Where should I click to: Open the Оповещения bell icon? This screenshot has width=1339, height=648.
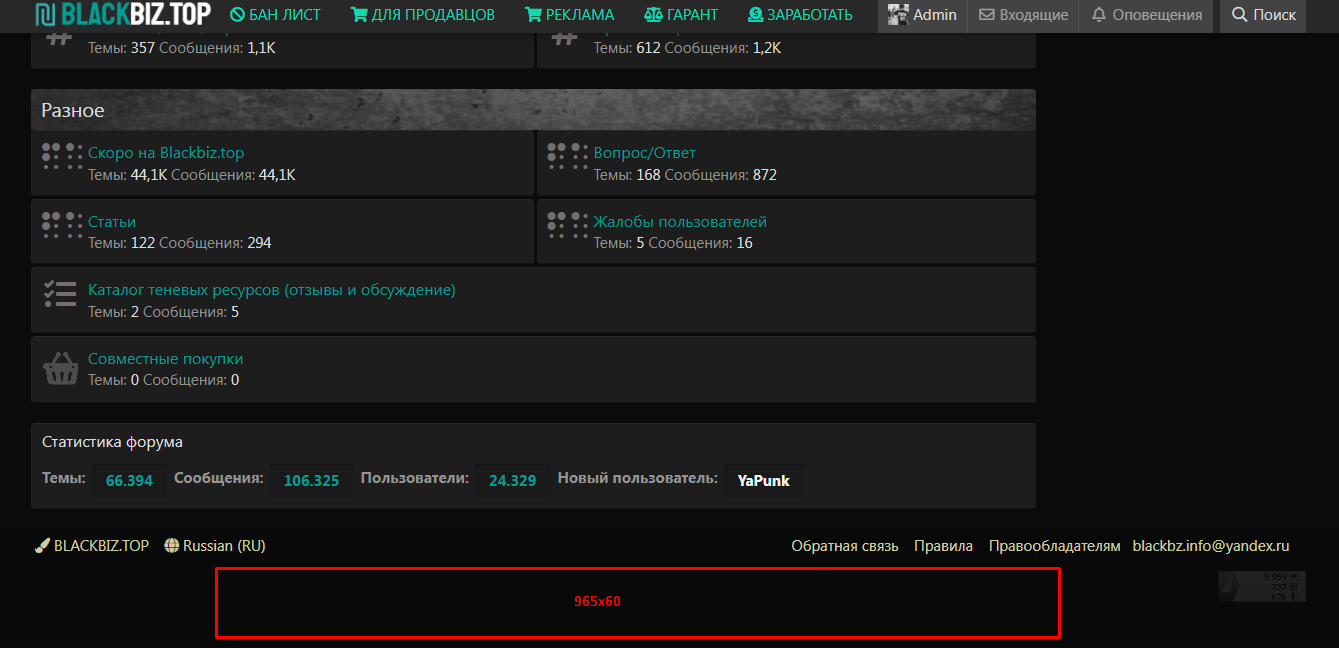click(x=1099, y=15)
